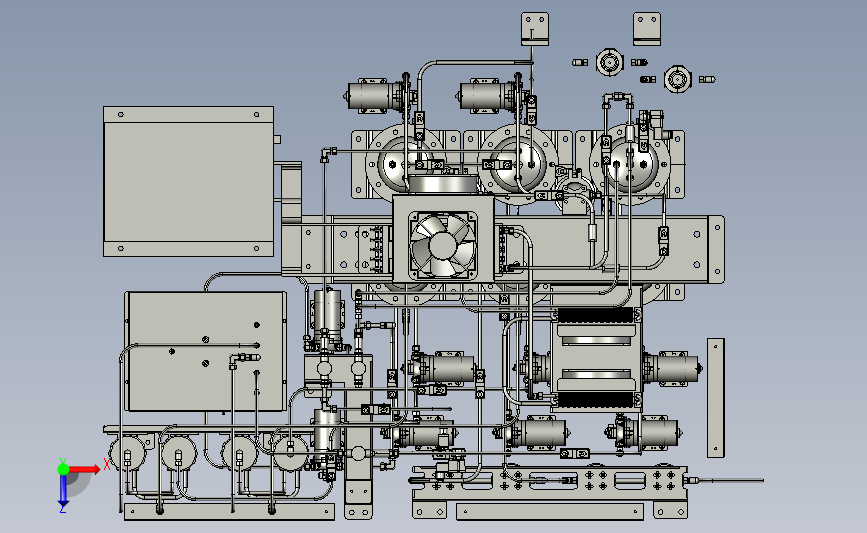Select the large blank panel at upper left

point(189,181)
